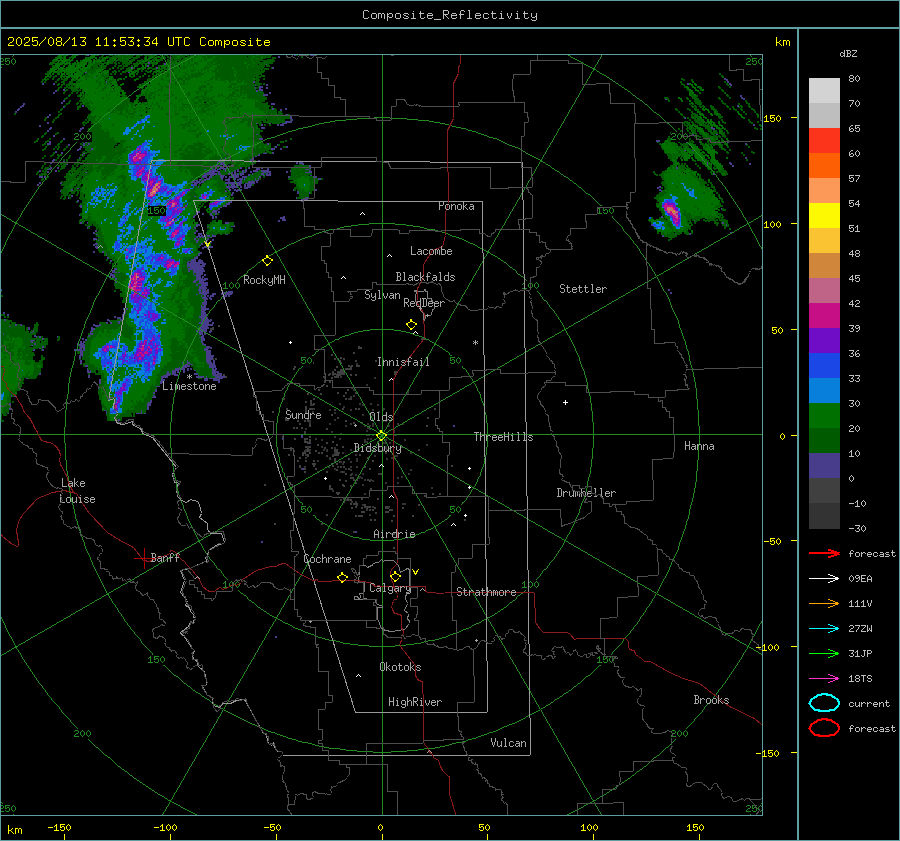Click the green swatch below 30 dBZ
This screenshot has height=841, width=900.
click(x=824, y=415)
